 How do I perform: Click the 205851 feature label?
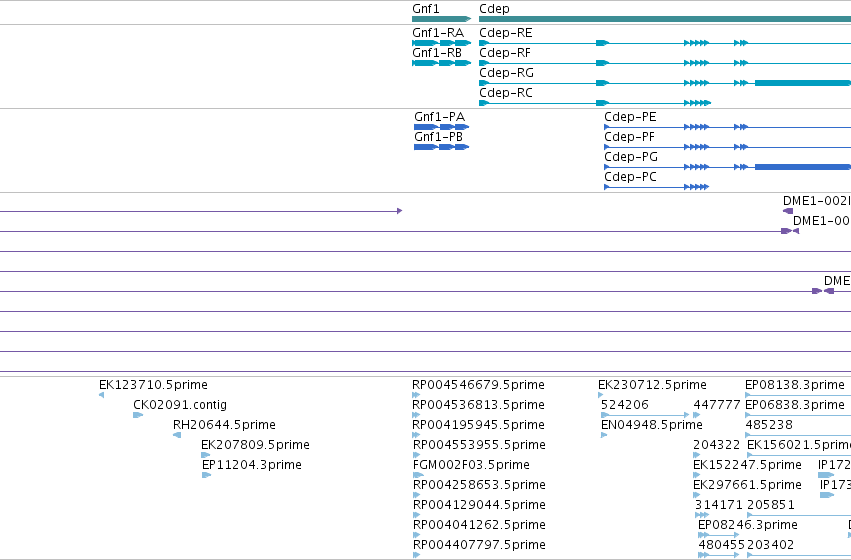pyautogui.click(x=771, y=505)
